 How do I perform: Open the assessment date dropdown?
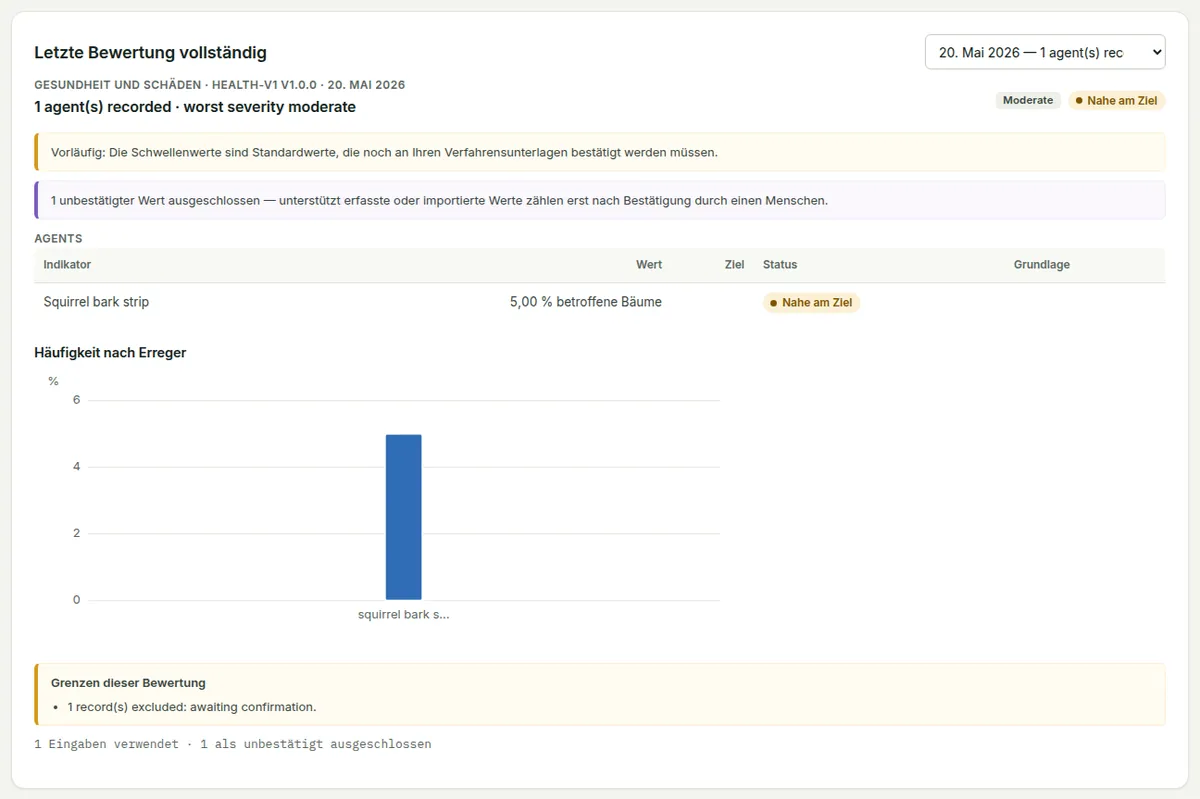1045,52
